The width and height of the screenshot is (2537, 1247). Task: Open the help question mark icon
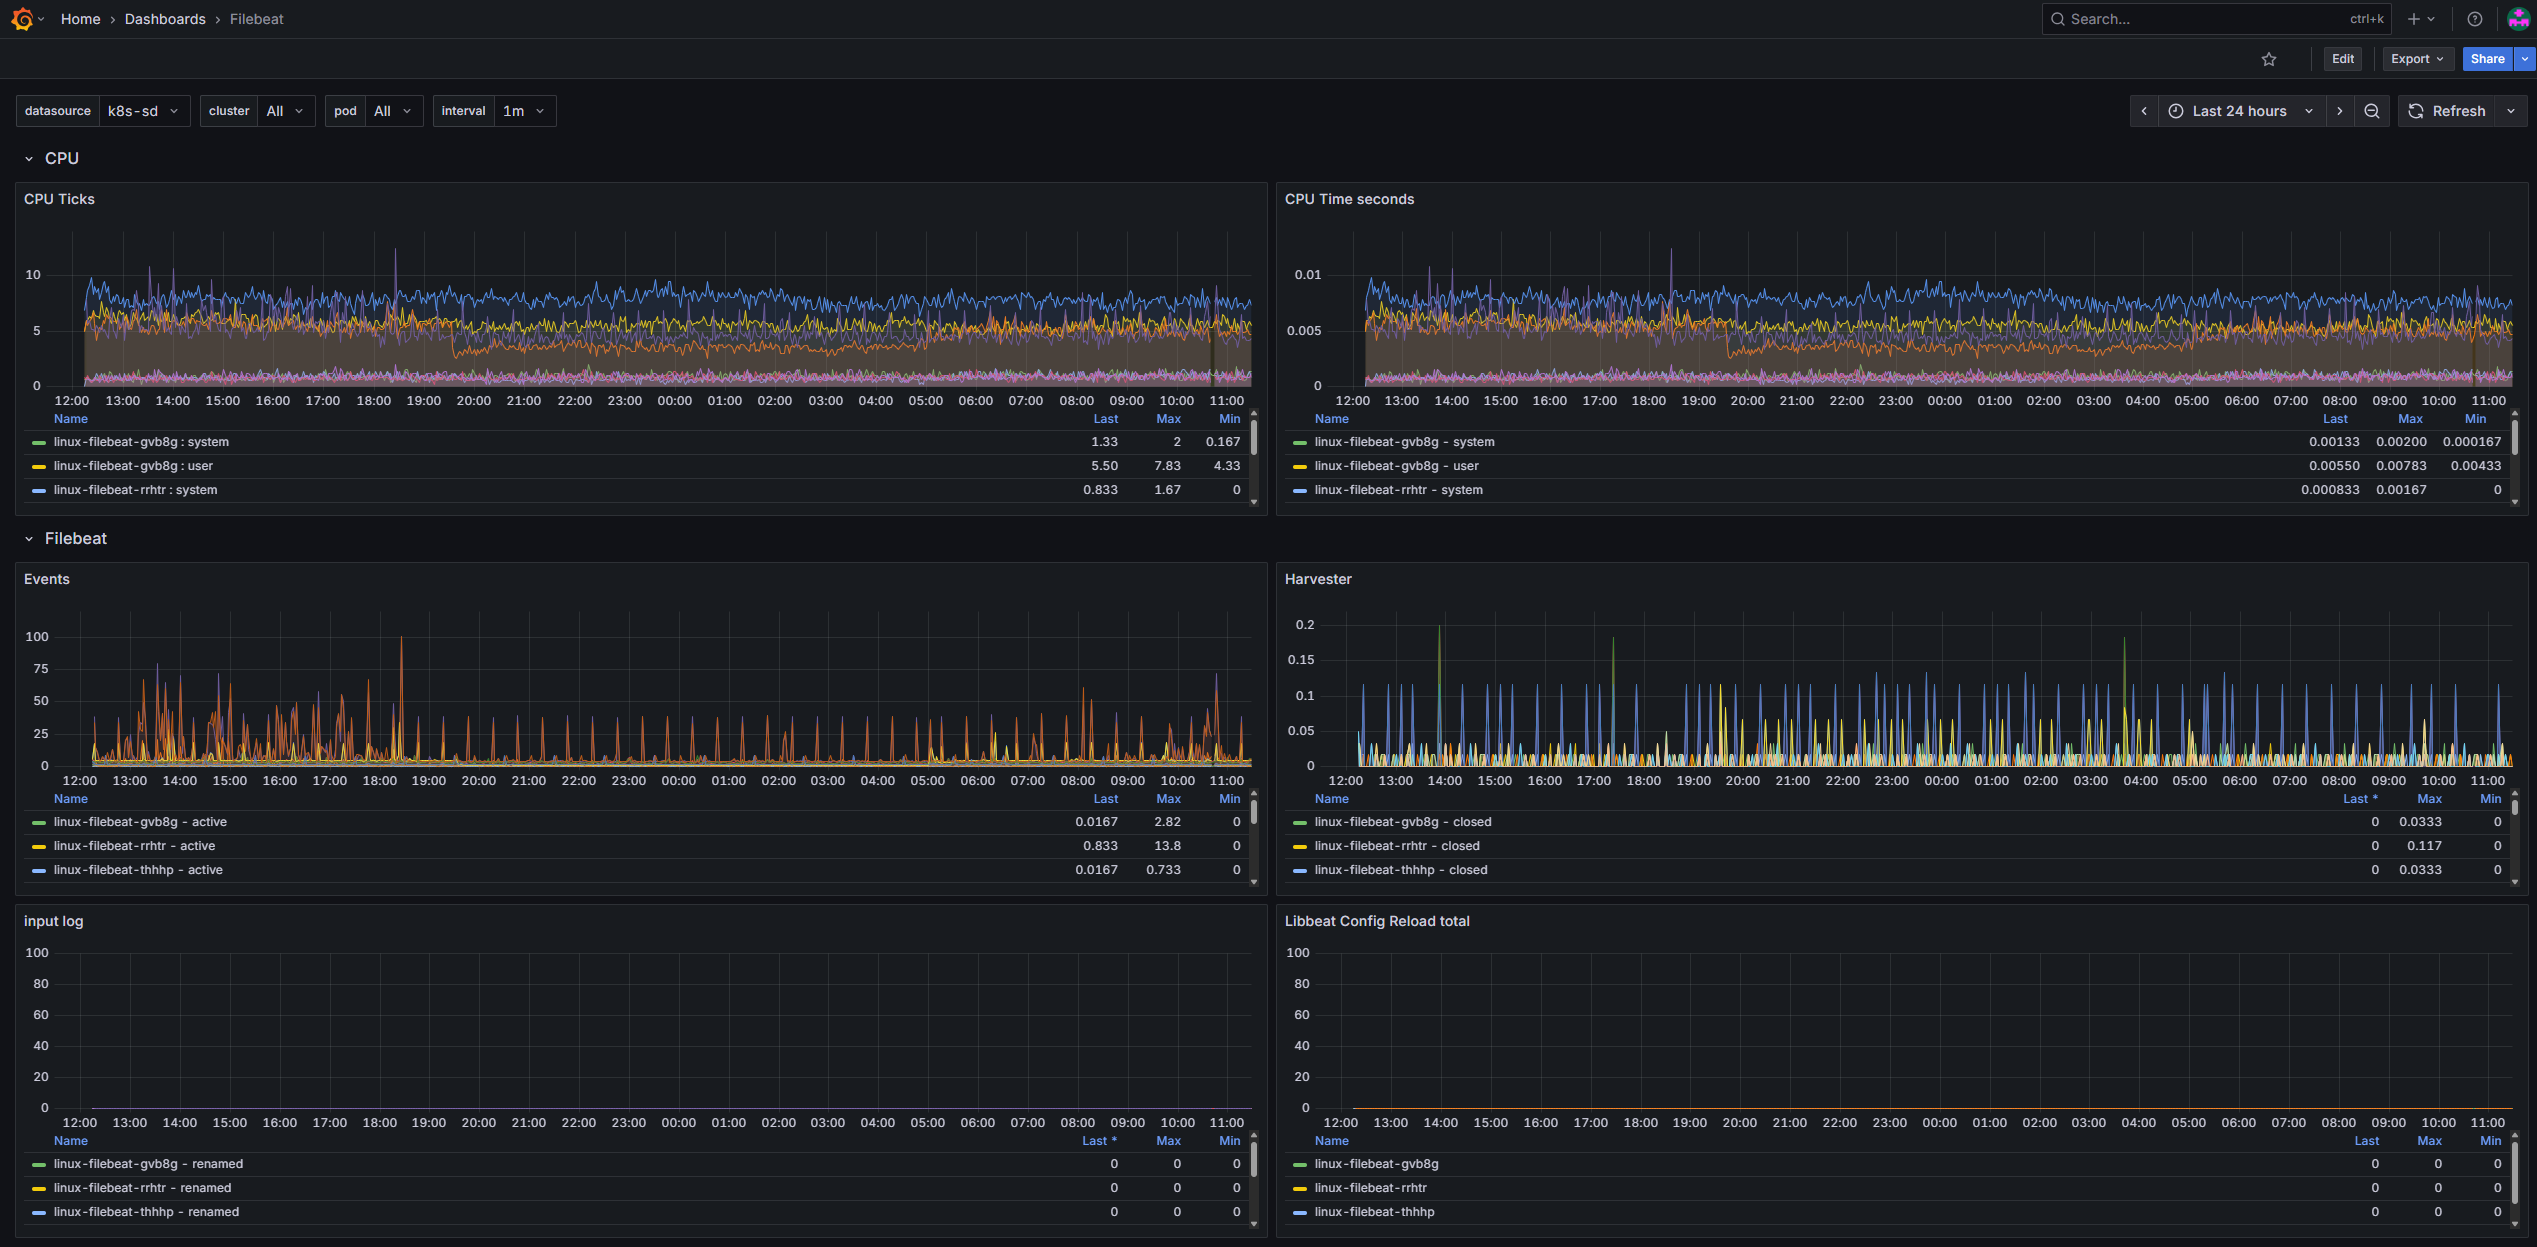pyautogui.click(x=2475, y=19)
